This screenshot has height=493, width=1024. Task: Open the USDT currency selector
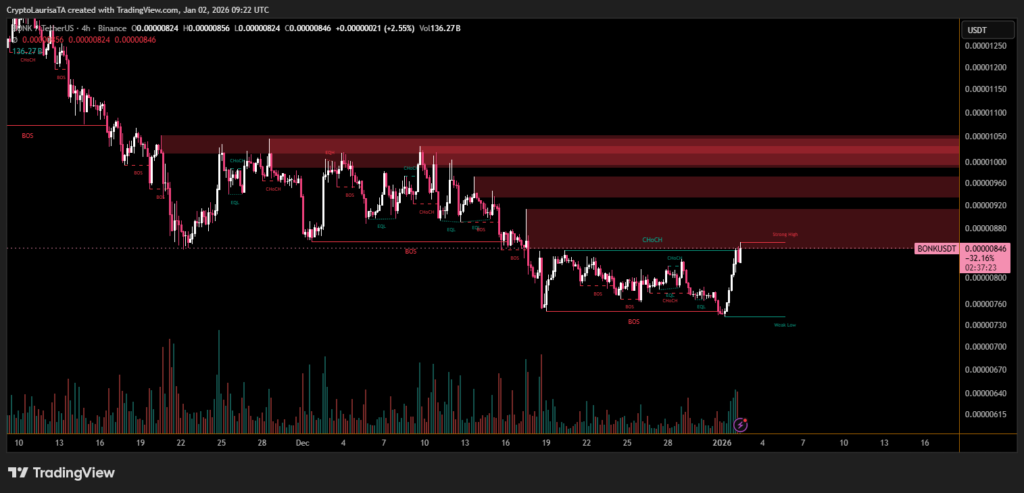point(976,30)
